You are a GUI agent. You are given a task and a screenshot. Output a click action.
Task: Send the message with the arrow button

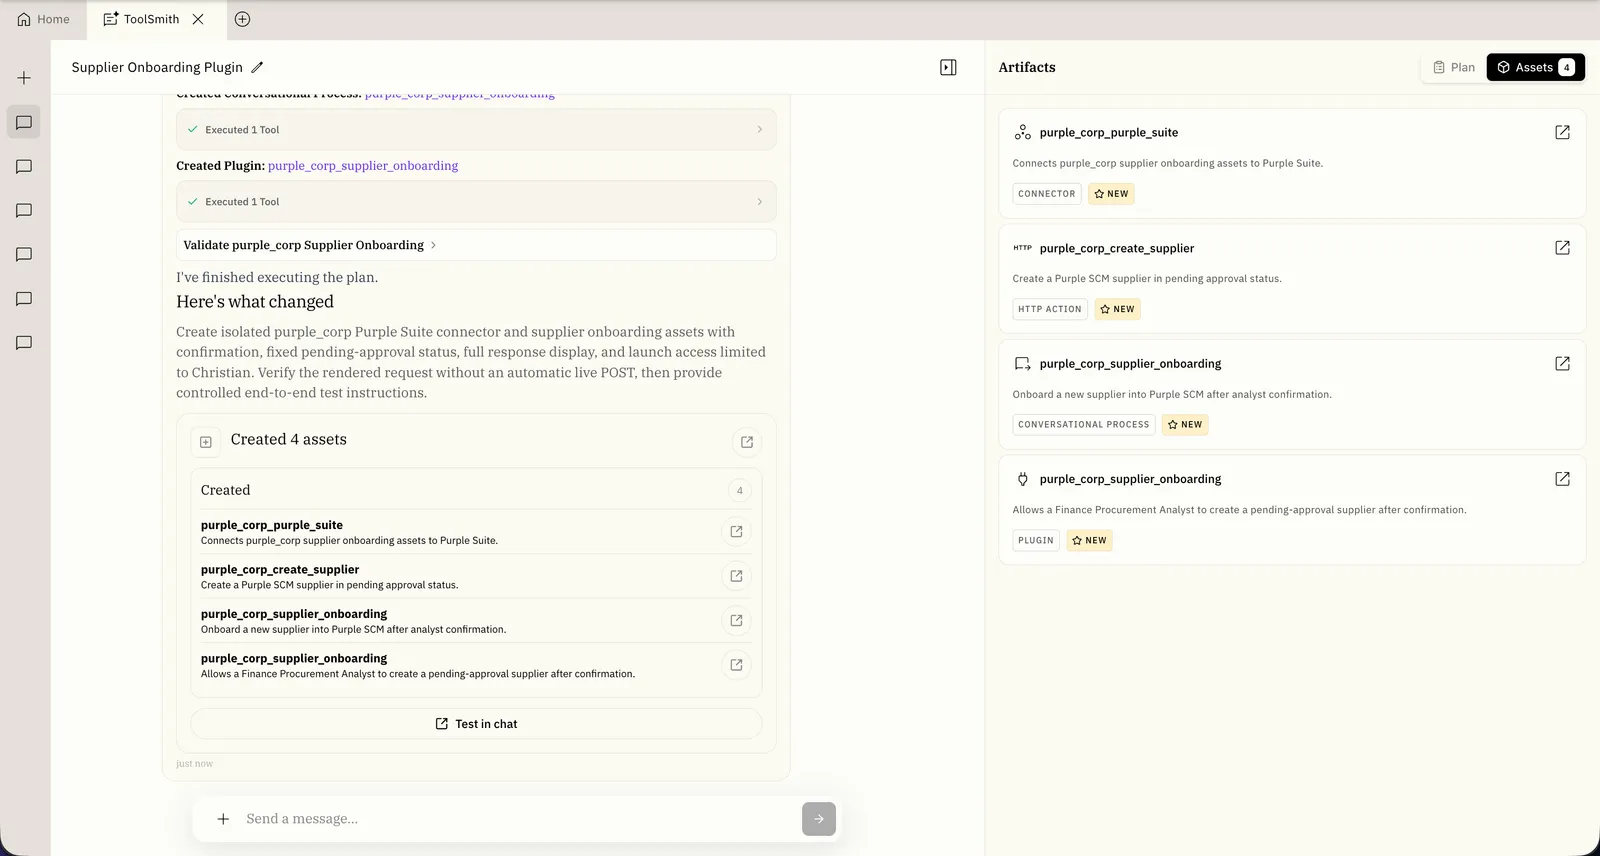pyautogui.click(x=819, y=819)
